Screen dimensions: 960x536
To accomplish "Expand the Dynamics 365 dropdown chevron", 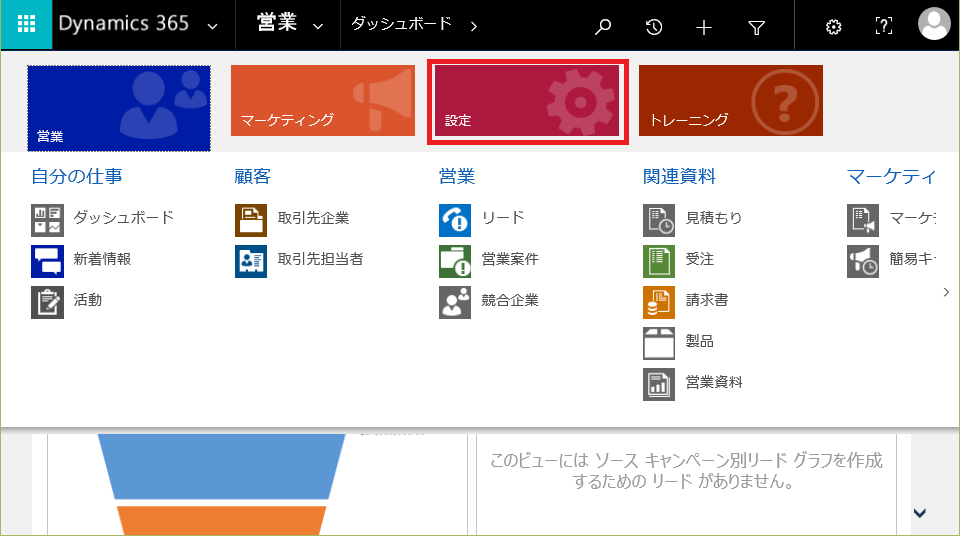I will coord(212,26).
